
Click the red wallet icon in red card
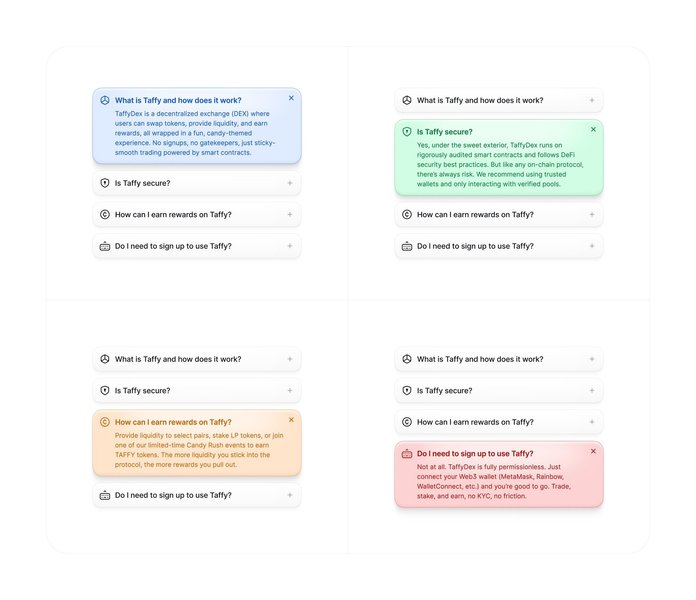pos(407,454)
